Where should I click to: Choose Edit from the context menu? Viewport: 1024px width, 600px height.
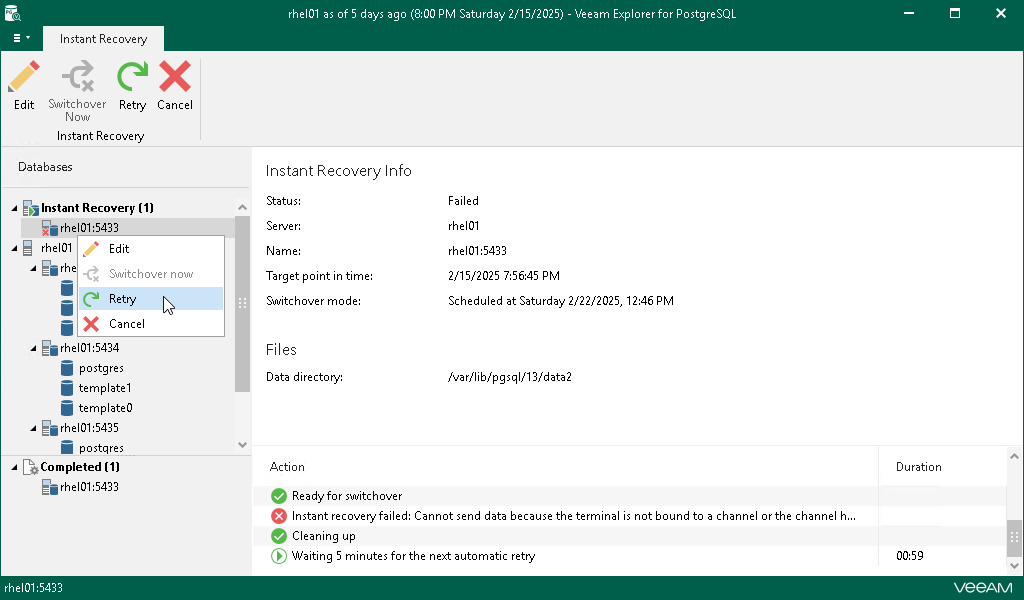coord(151,249)
